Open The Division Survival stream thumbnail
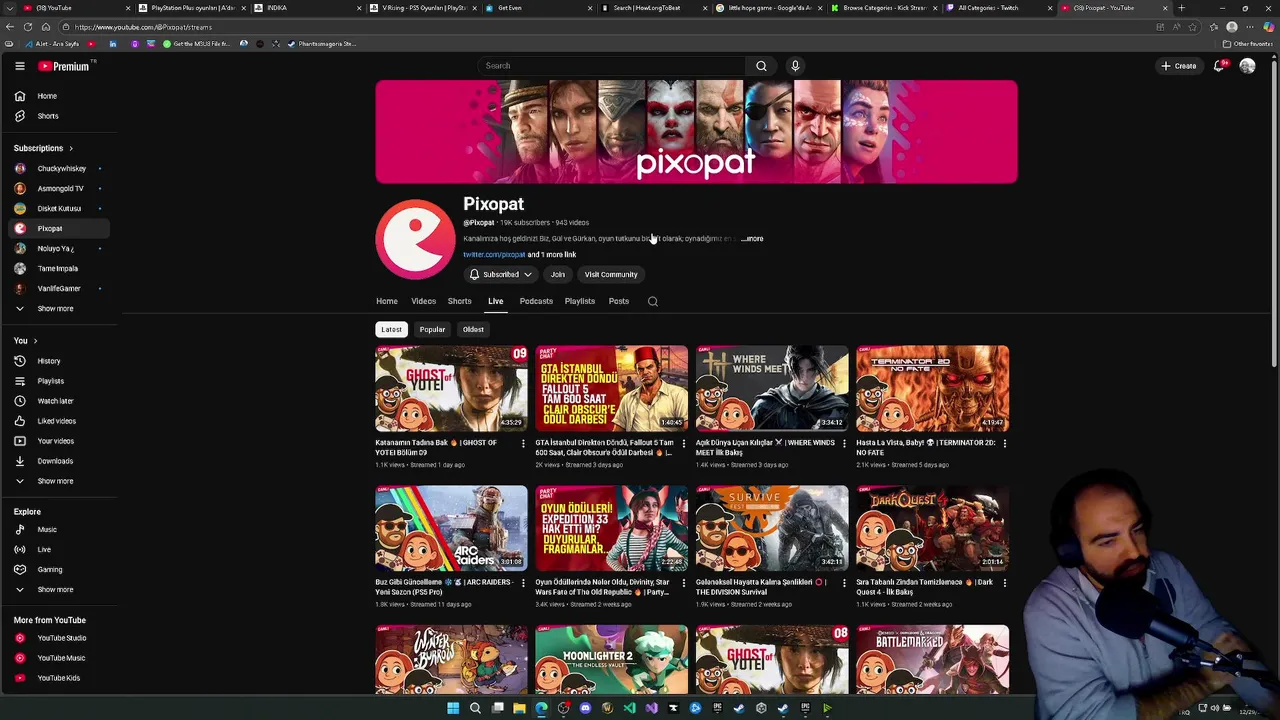This screenshot has height=720, width=1280. pos(772,528)
